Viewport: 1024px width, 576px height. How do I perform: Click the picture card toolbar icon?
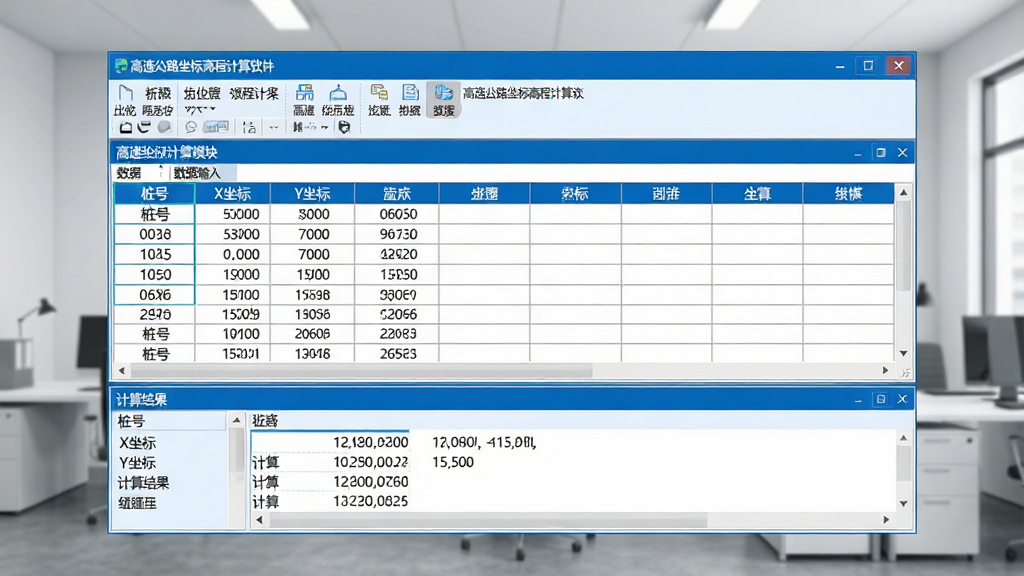click(x=216, y=127)
